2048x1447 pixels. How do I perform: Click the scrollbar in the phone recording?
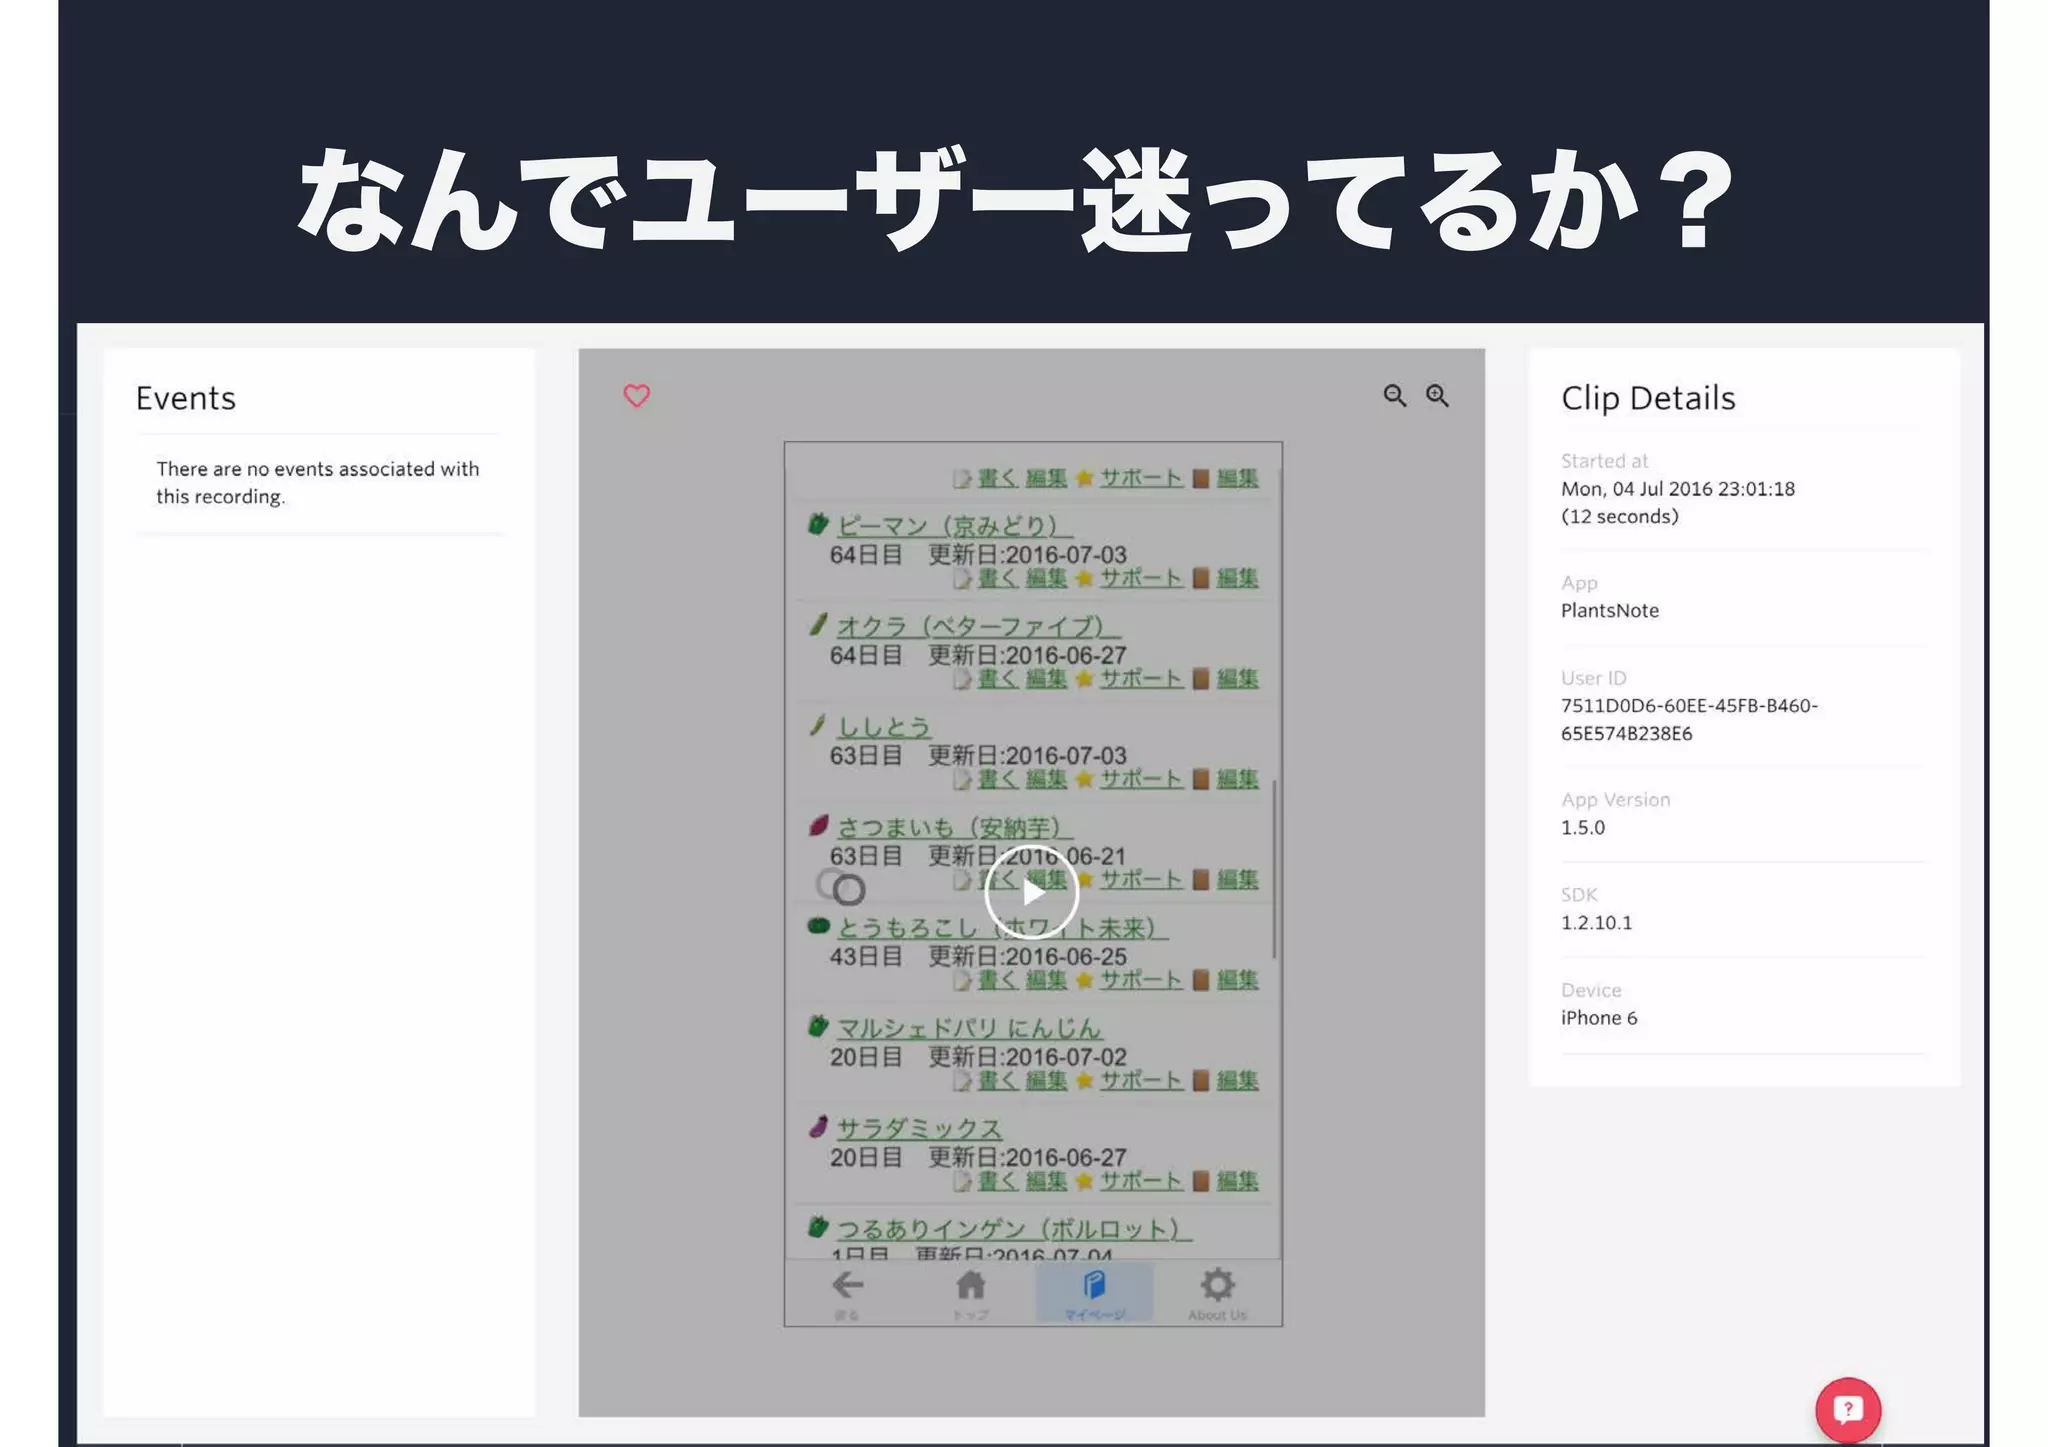click(1274, 868)
